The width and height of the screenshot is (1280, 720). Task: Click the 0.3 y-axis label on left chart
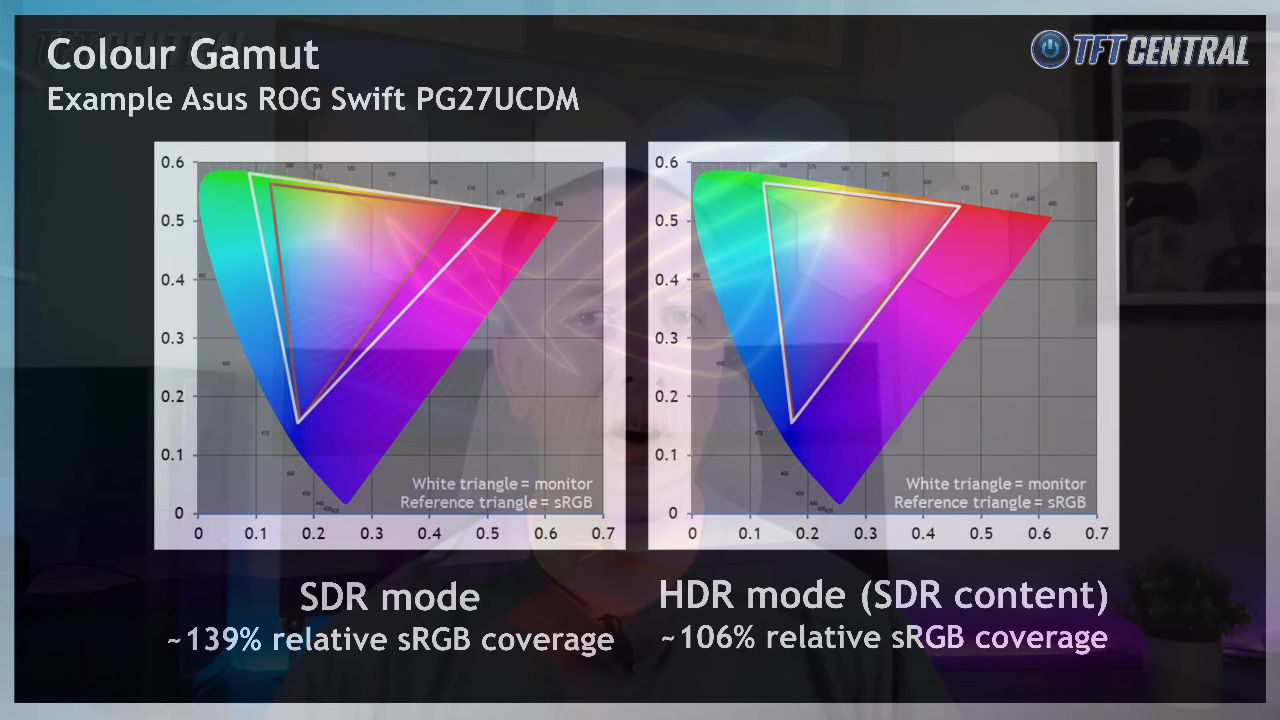[x=173, y=338]
